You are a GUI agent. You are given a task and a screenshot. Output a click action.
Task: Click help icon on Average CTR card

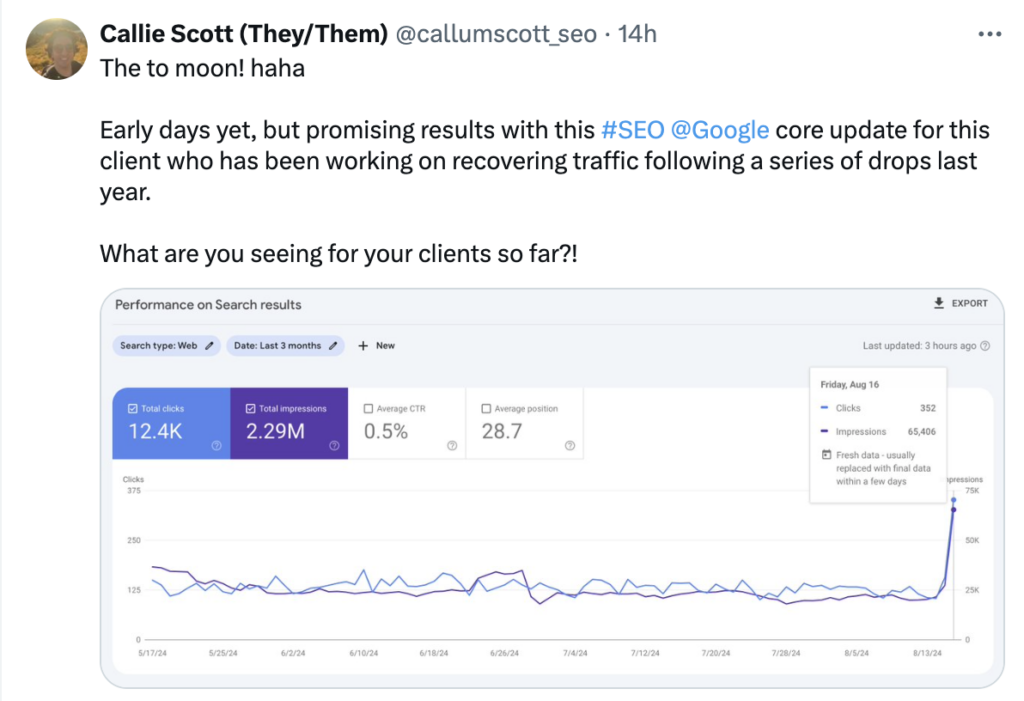(x=452, y=446)
